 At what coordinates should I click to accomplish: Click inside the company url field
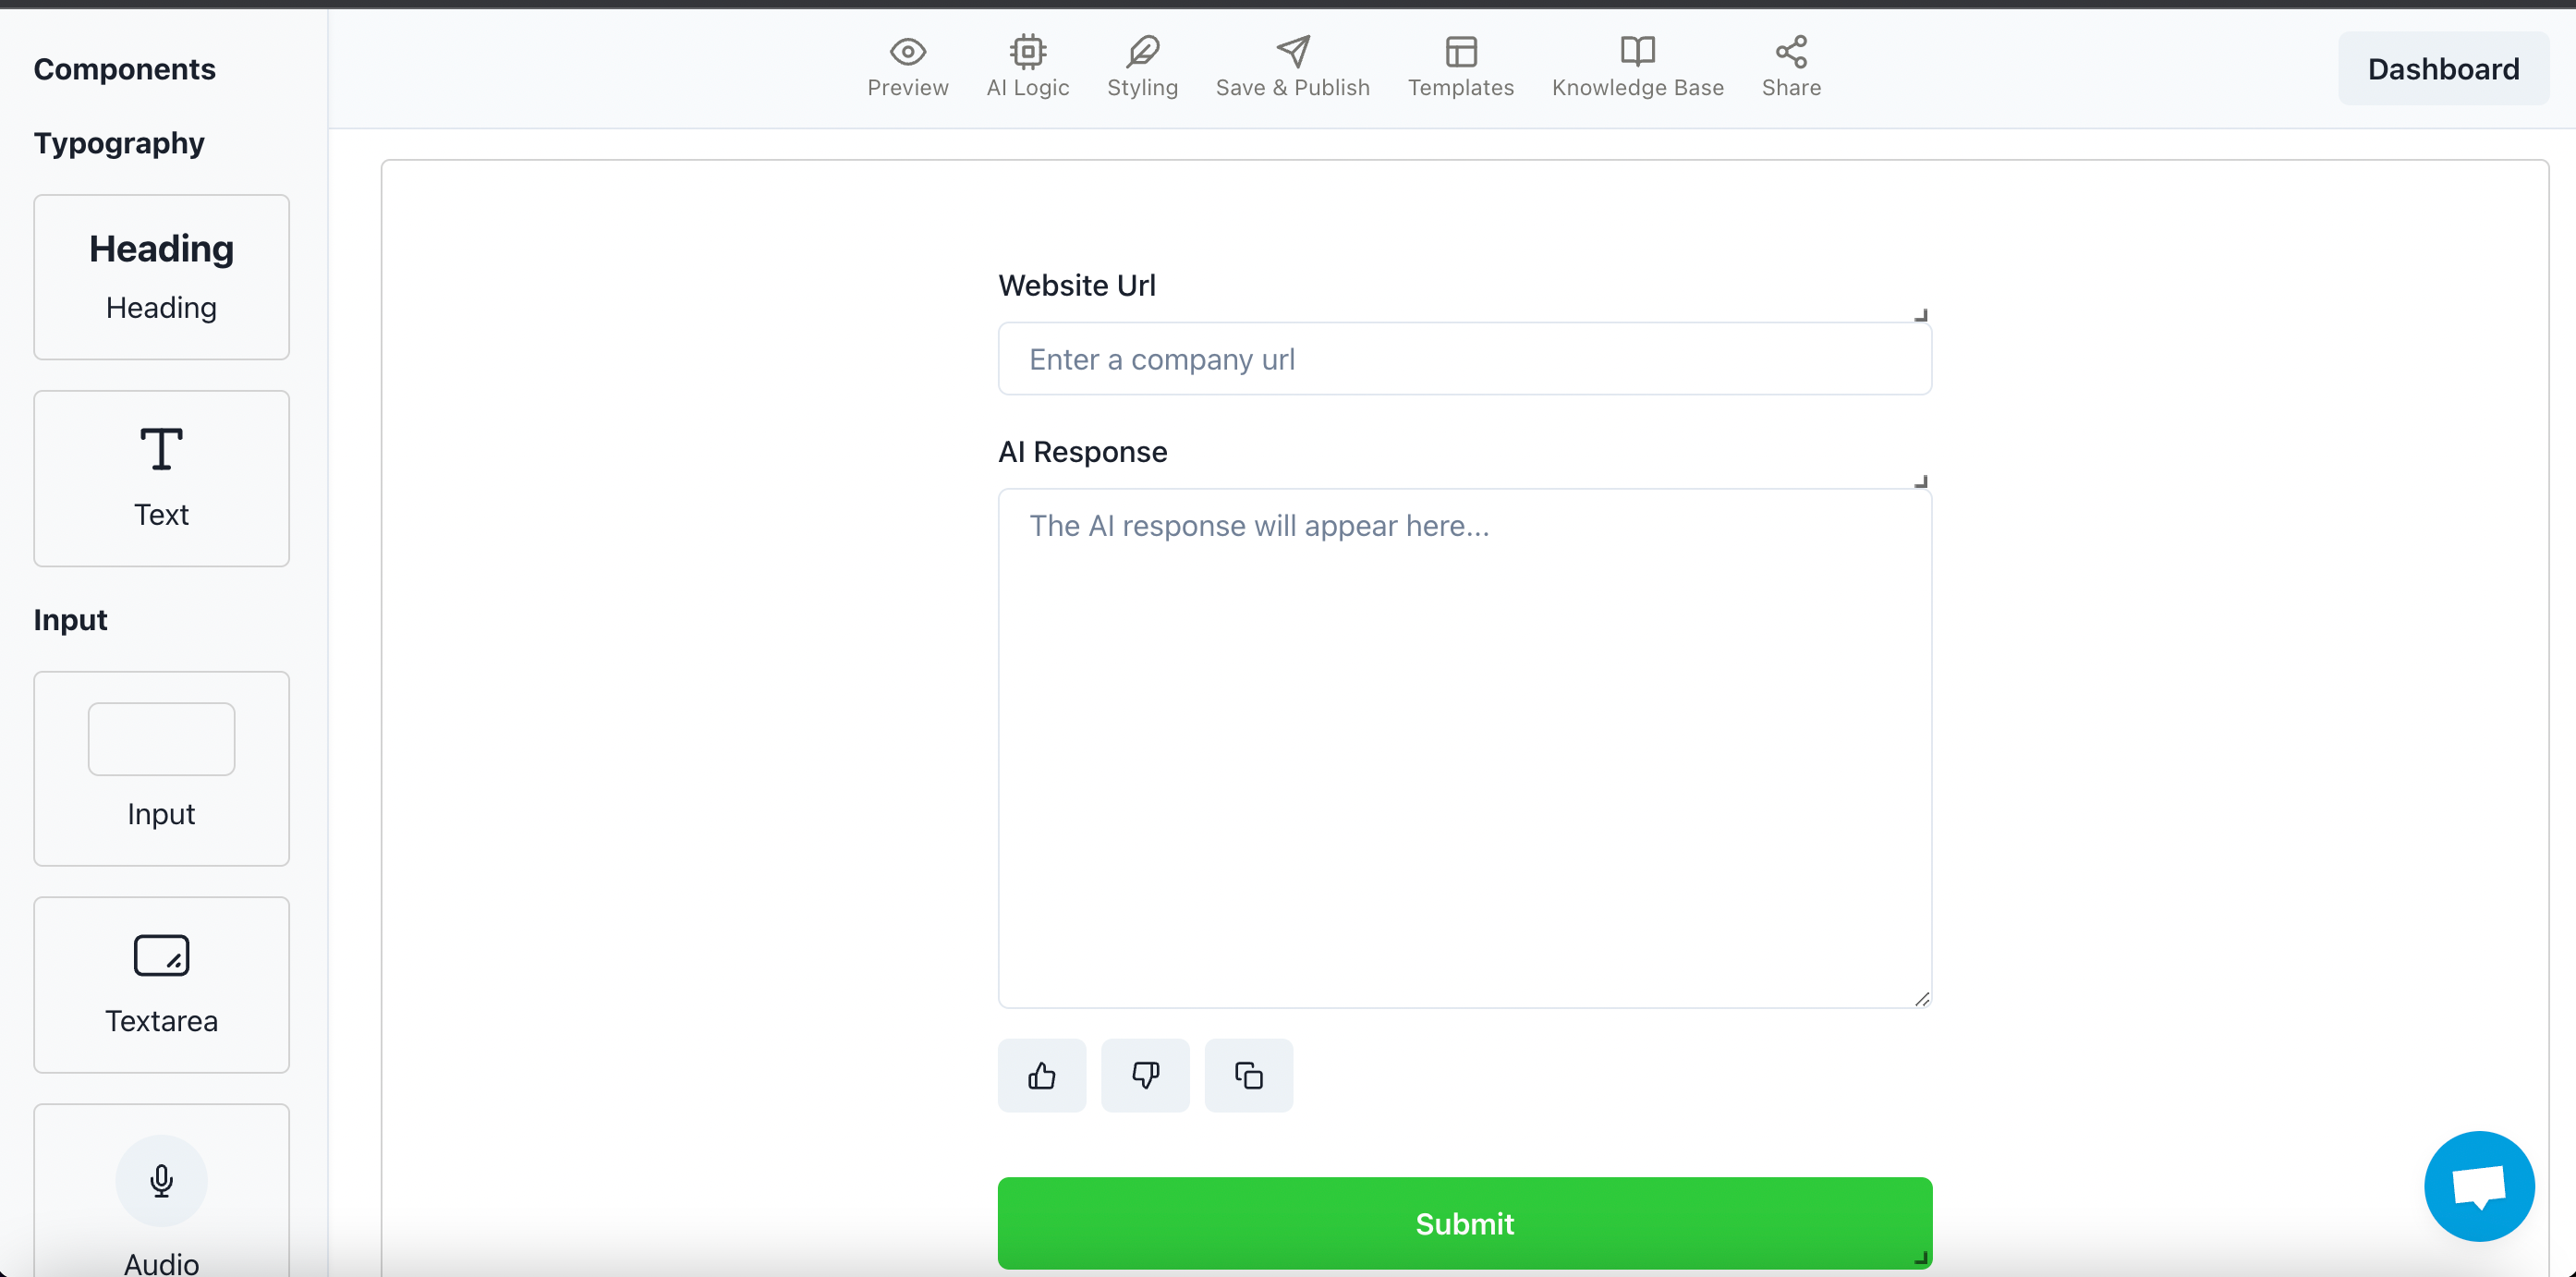1463,359
